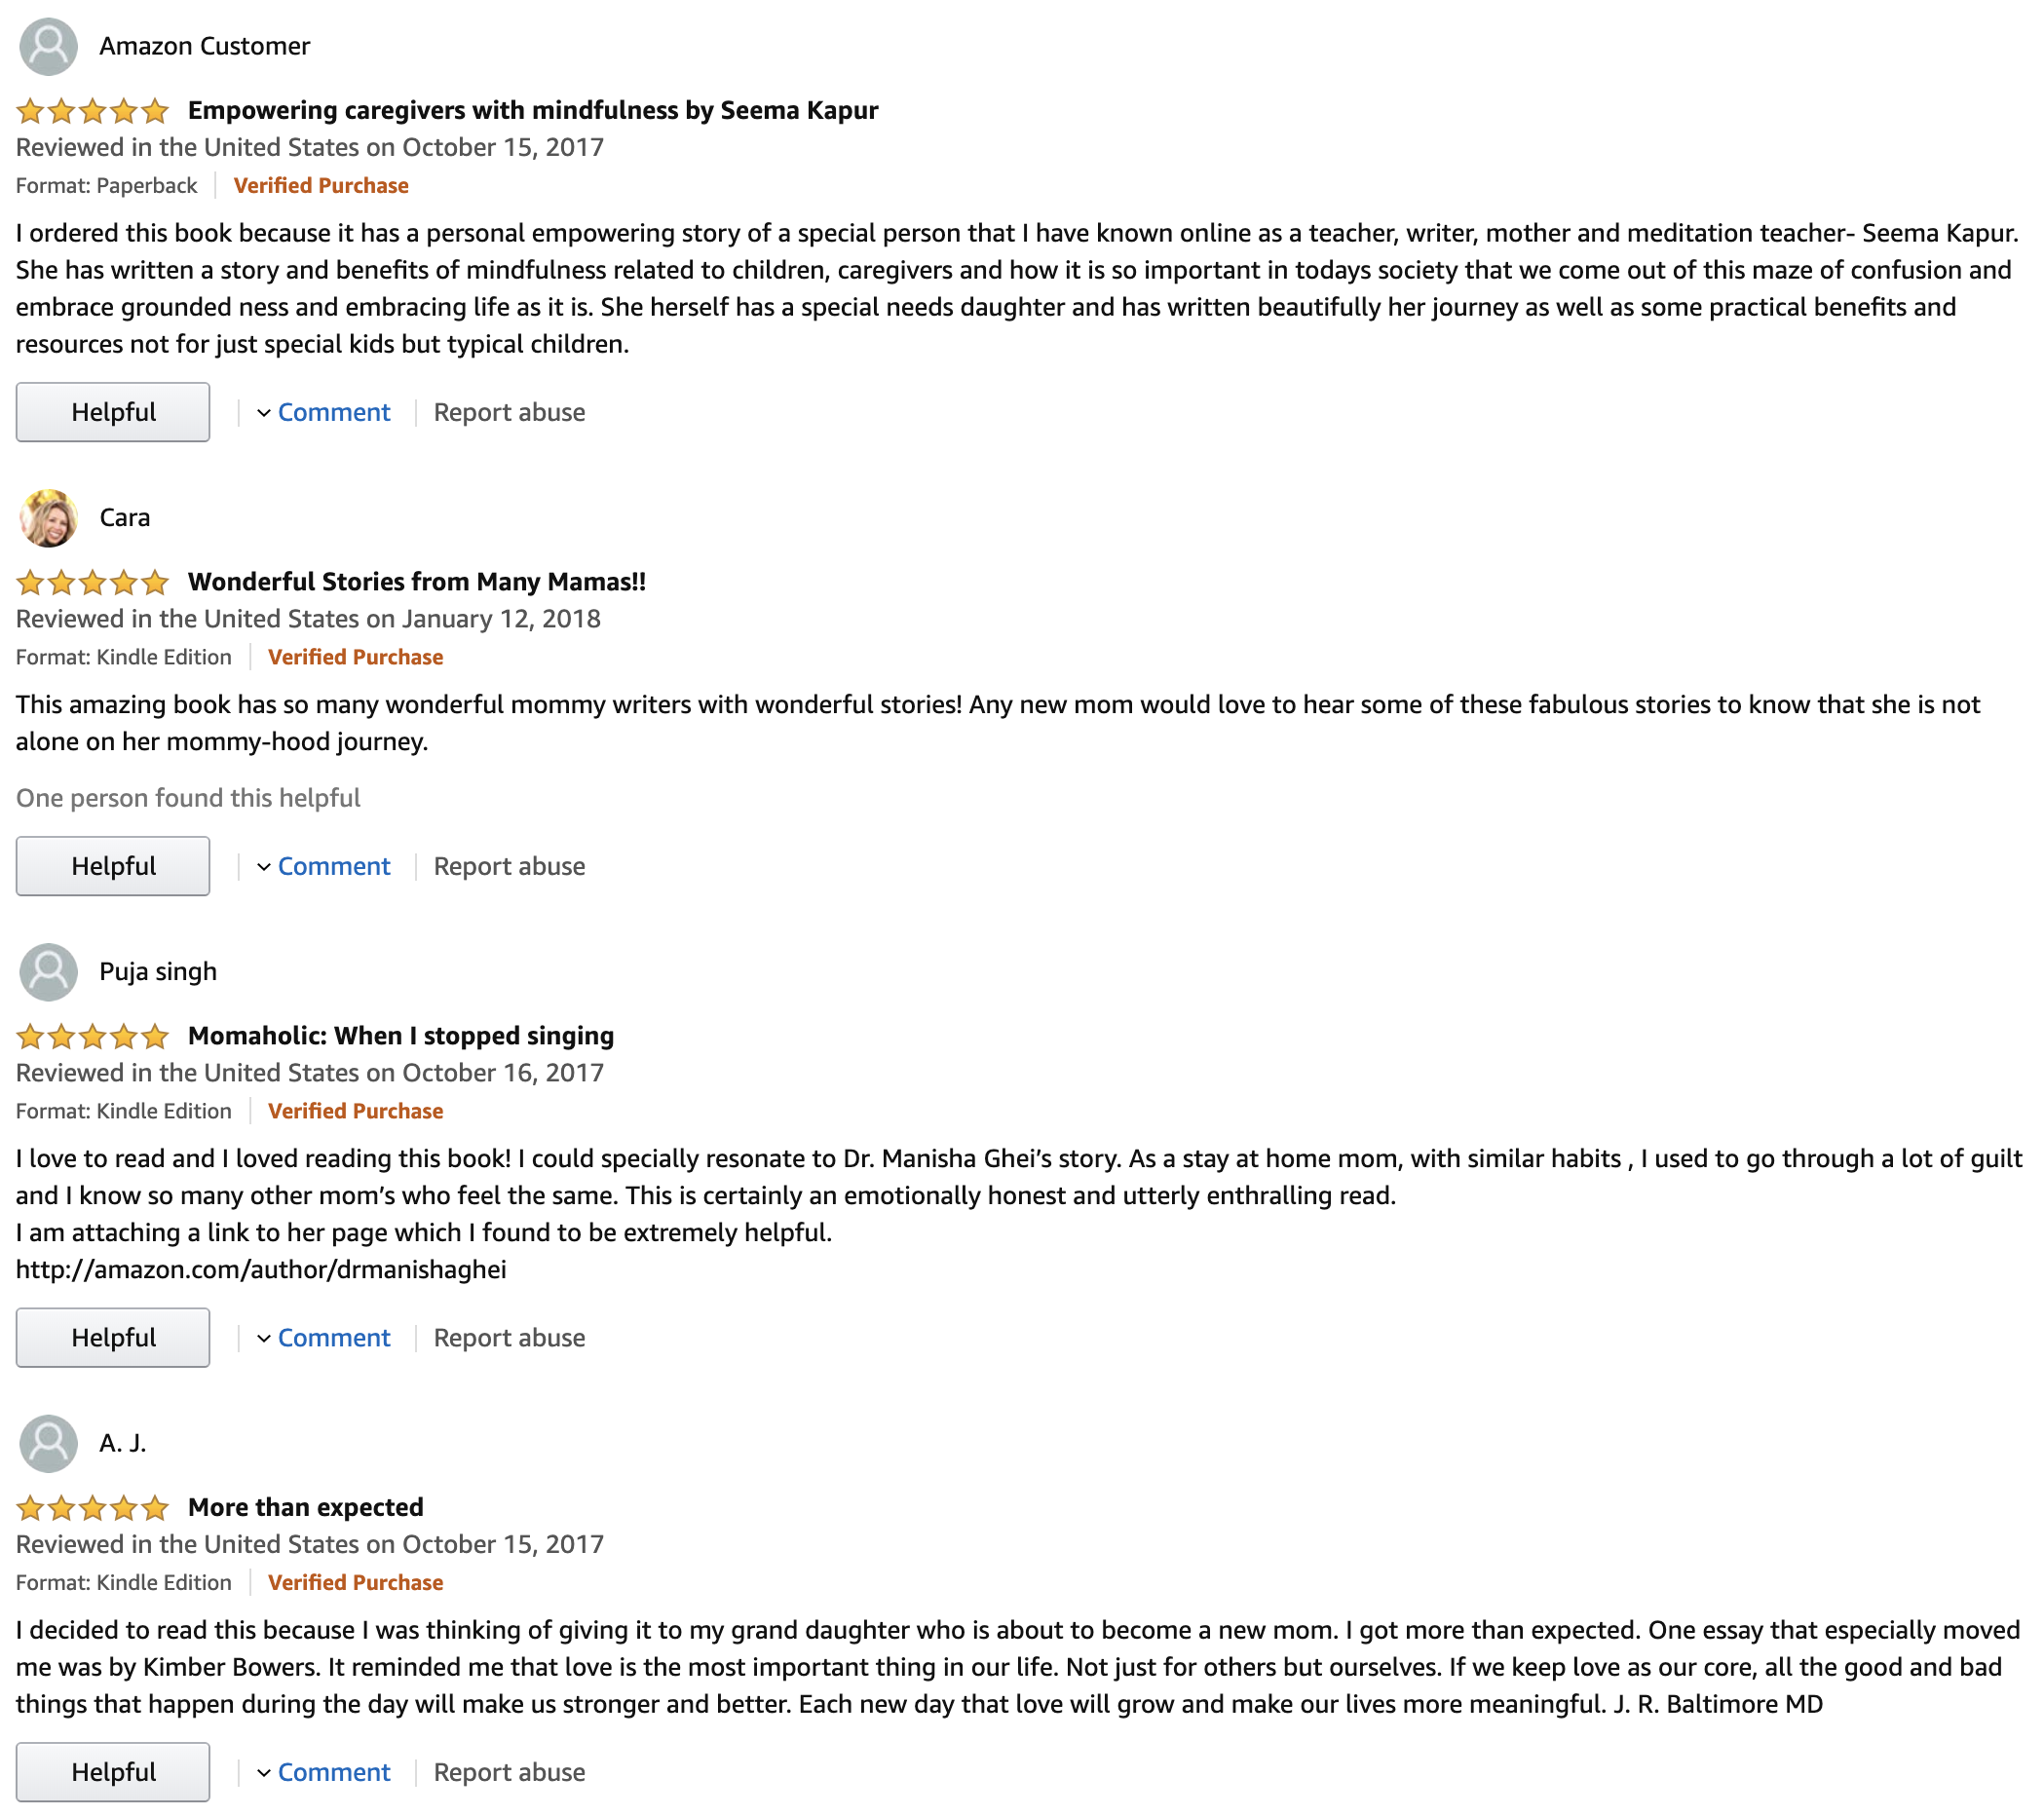2044x1816 pixels.
Task: Mark Puja singh's review as Helpful
Action: (113, 1338)
